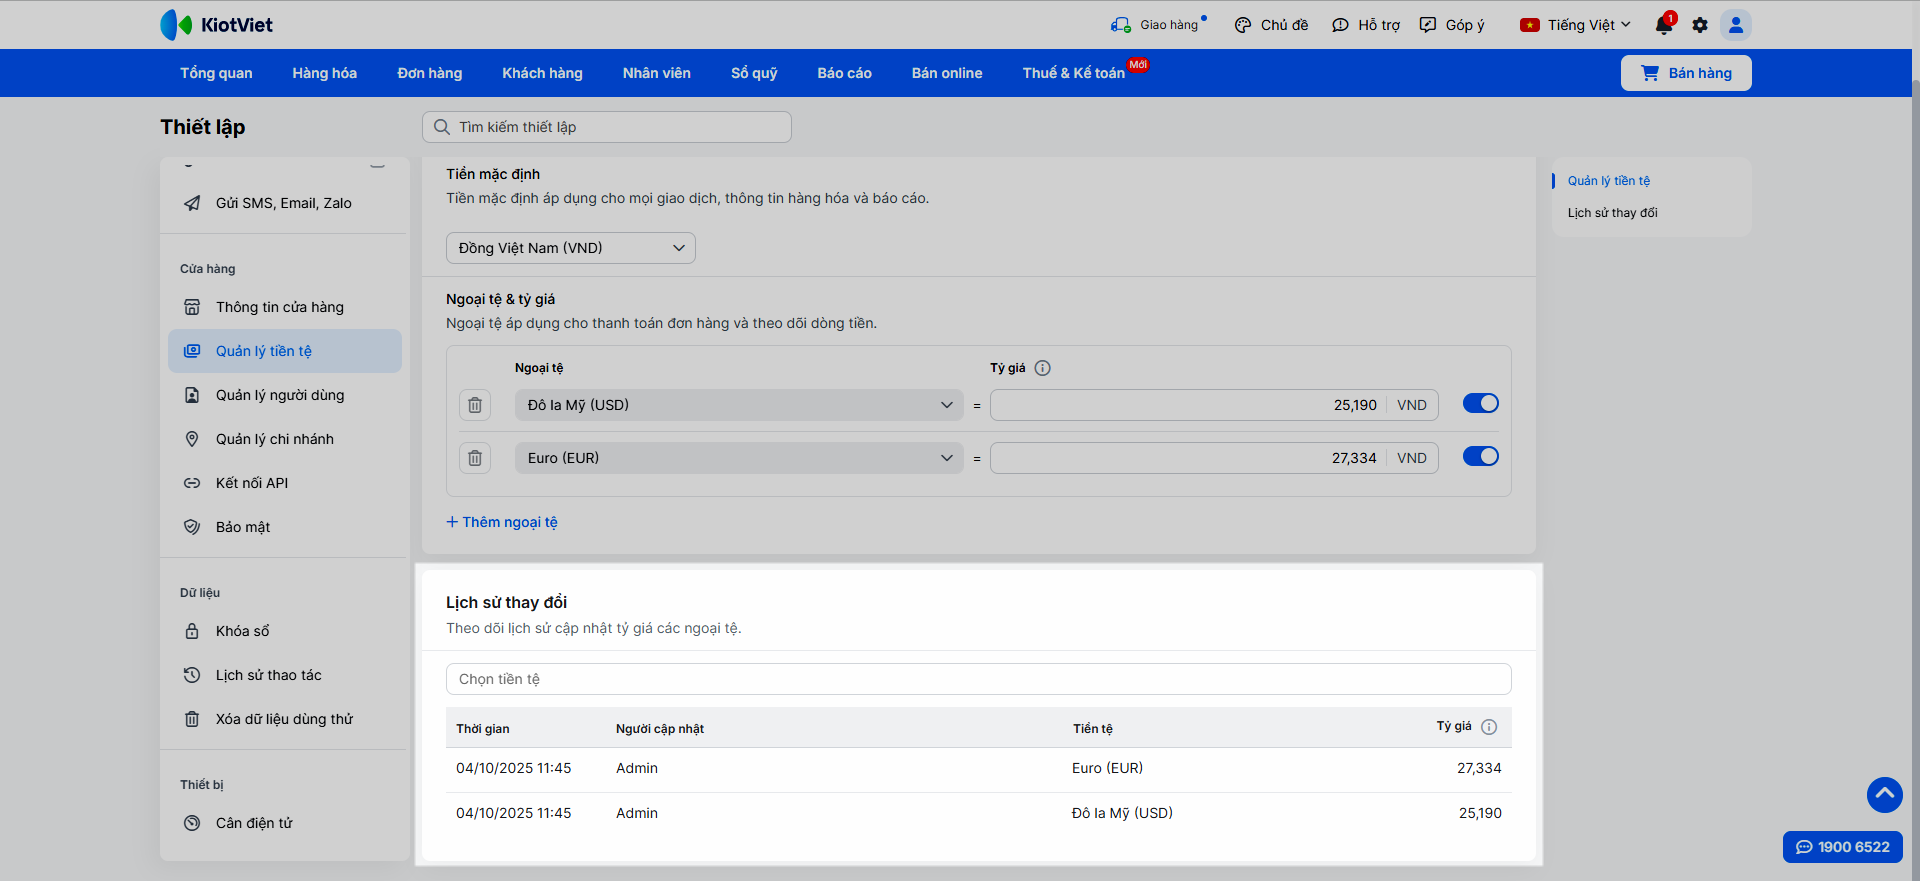1920x881 pixels.
Task: Open the Hàng hóa menu
Action: (324, 73)
